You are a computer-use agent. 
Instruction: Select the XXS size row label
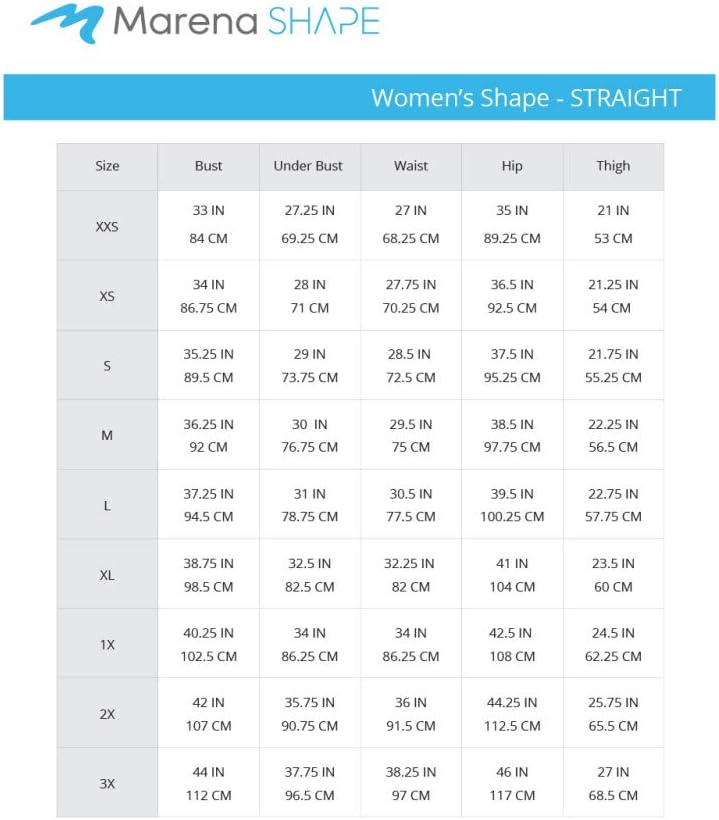(107, 226)
